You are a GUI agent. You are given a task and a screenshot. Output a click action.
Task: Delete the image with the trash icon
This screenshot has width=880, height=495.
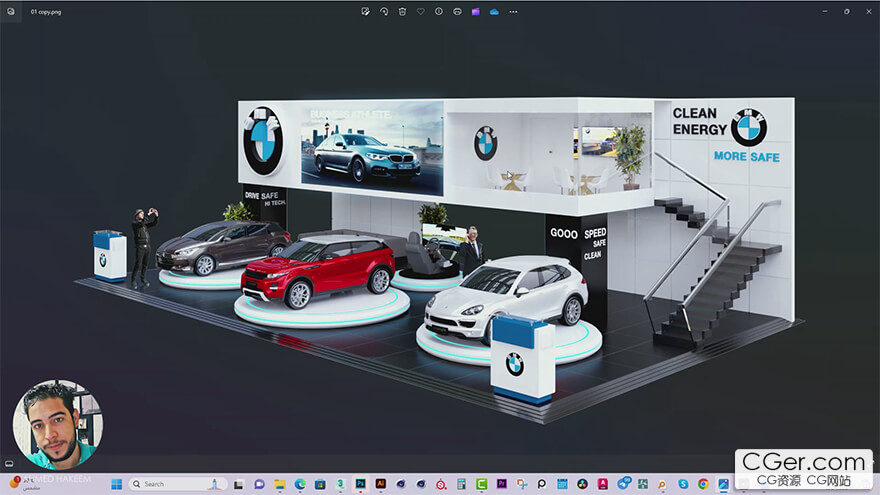[402, 11]
